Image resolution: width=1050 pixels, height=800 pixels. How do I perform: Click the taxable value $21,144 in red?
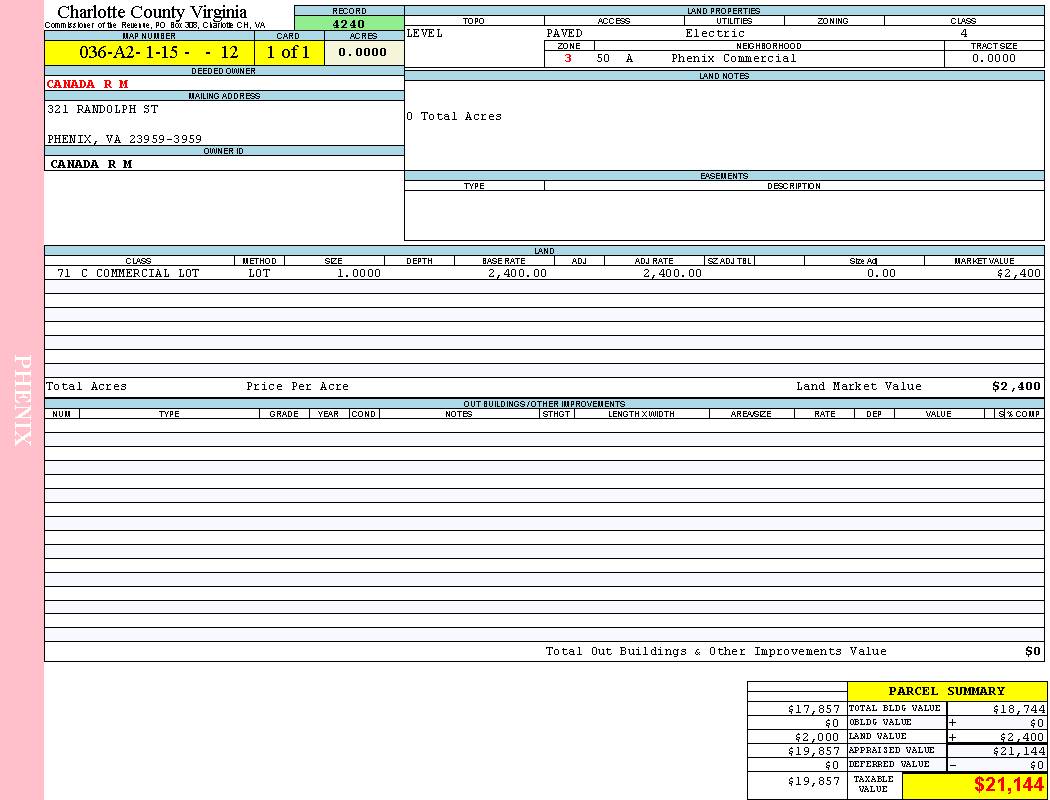1008,786
